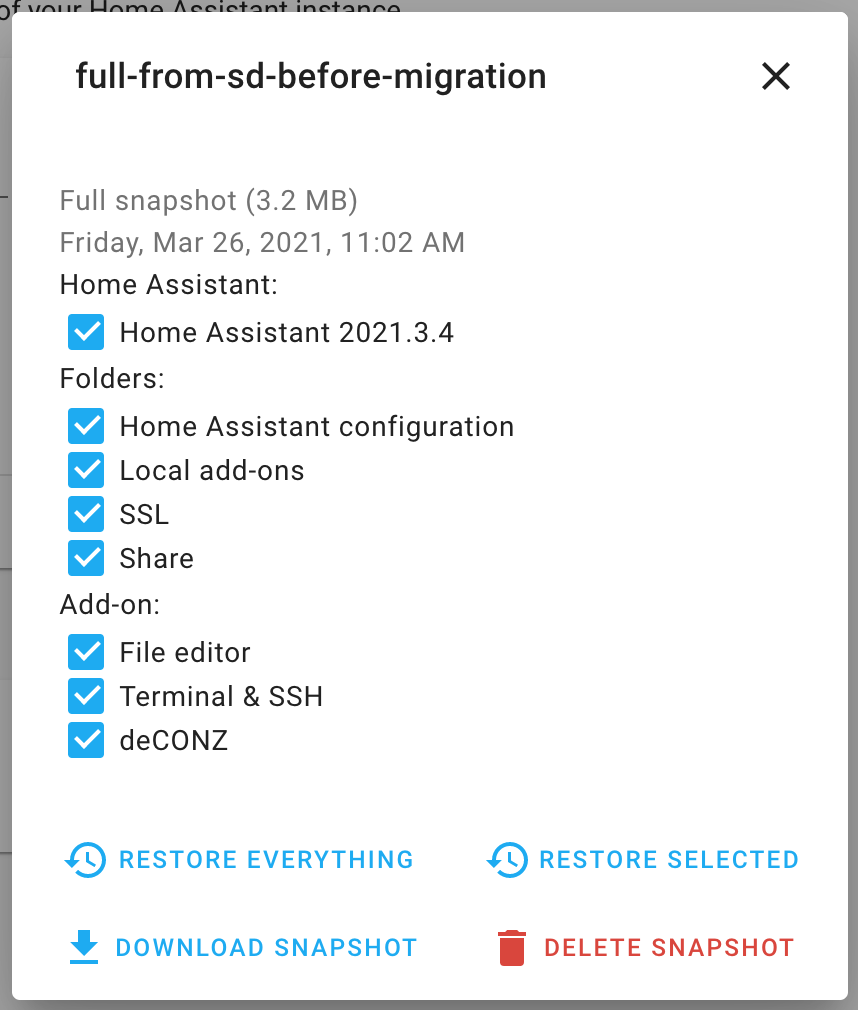Screen dimensions: 858x1010
Task: Toggle Home Assistant configuration folder checkbox
Action: click(x=86, y=427)
